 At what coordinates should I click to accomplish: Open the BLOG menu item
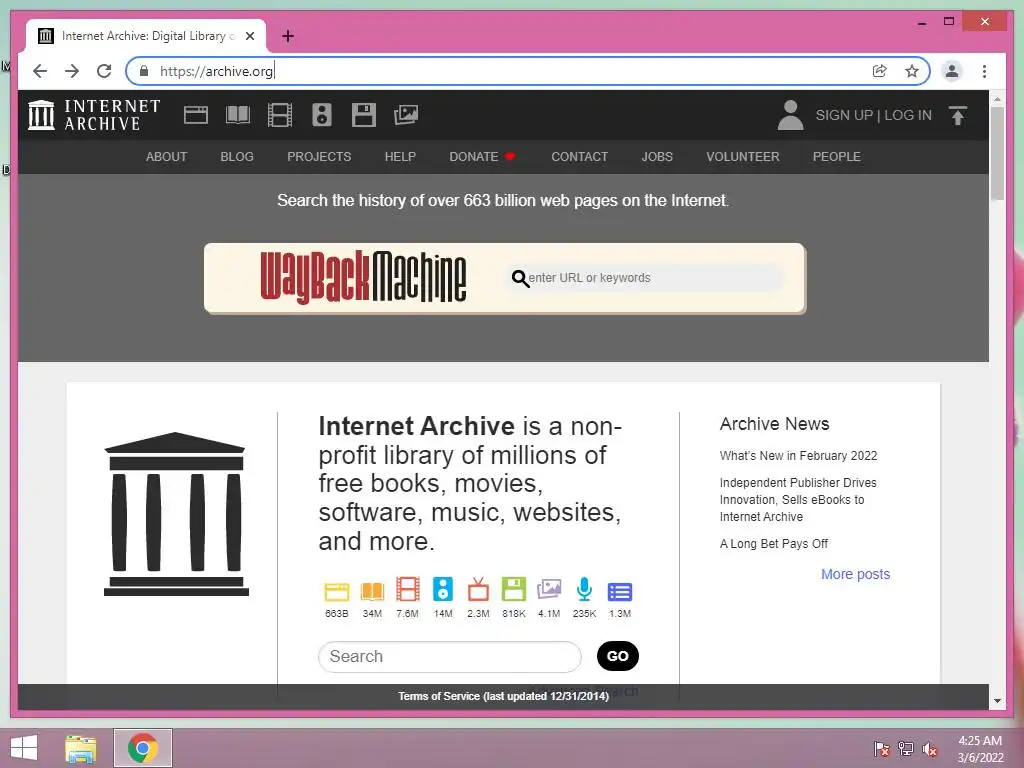(237, 157)
